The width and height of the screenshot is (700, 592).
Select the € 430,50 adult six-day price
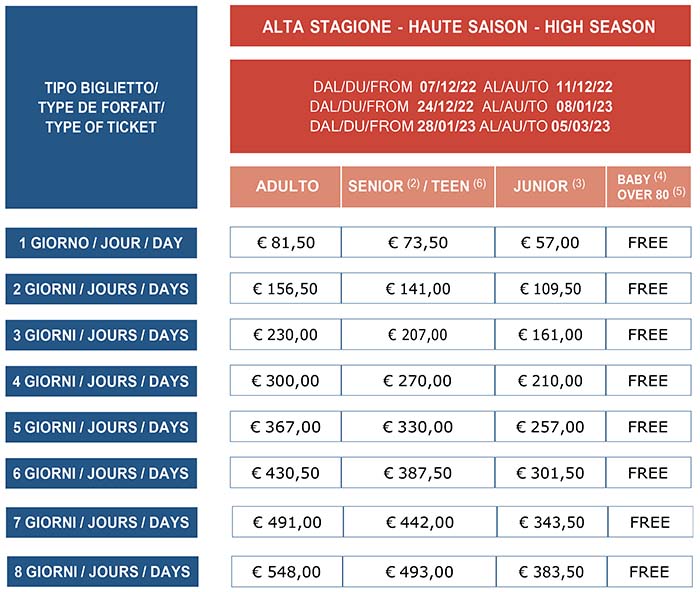click(286, 473)
